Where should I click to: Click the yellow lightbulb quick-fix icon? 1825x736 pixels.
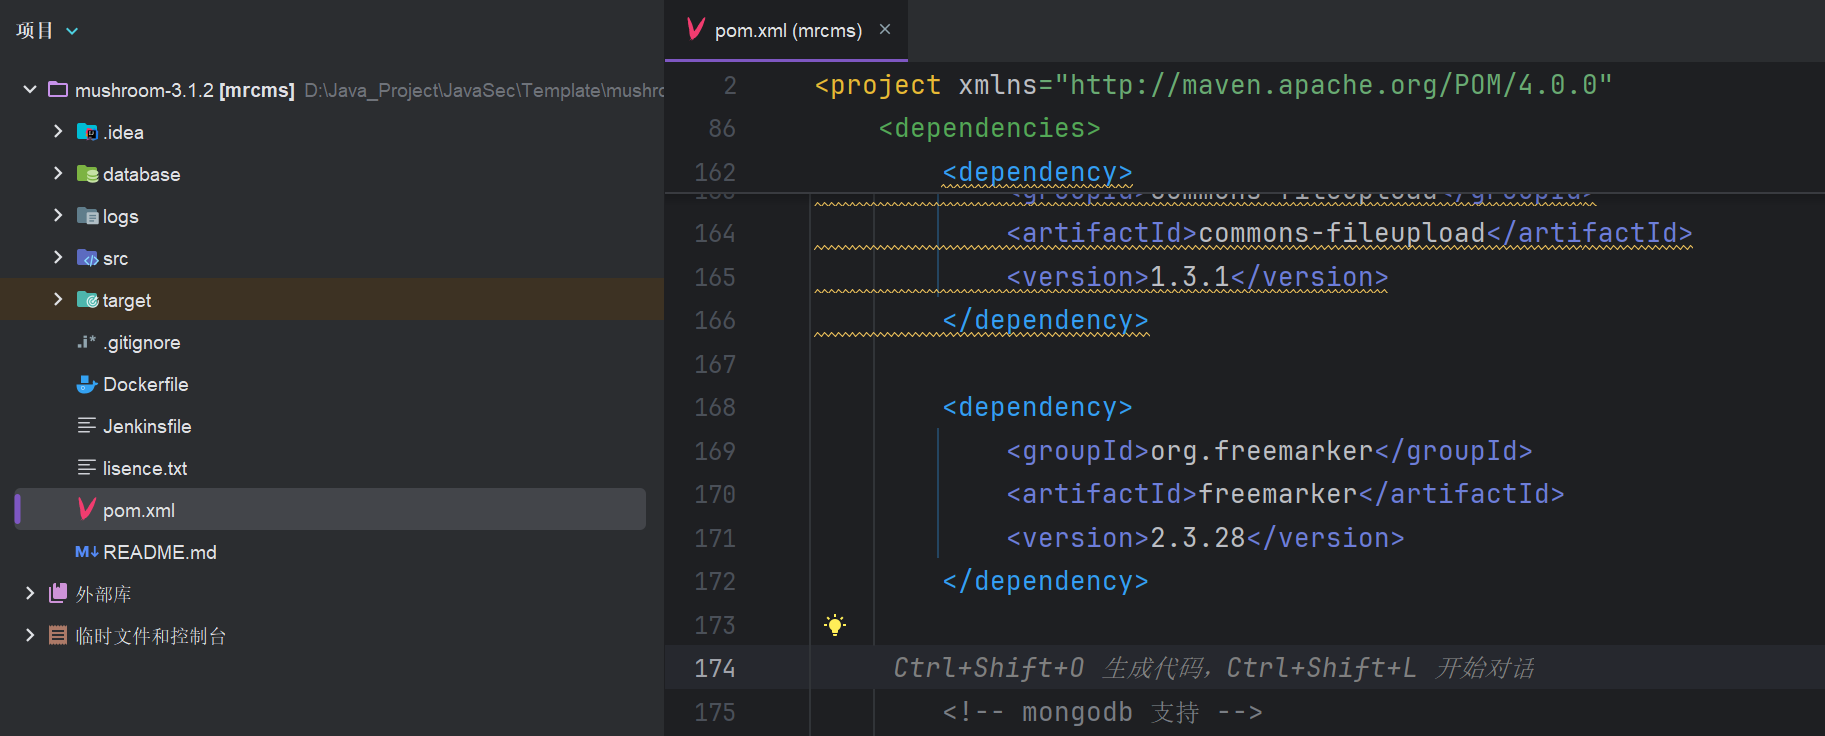tap(835, 625)
